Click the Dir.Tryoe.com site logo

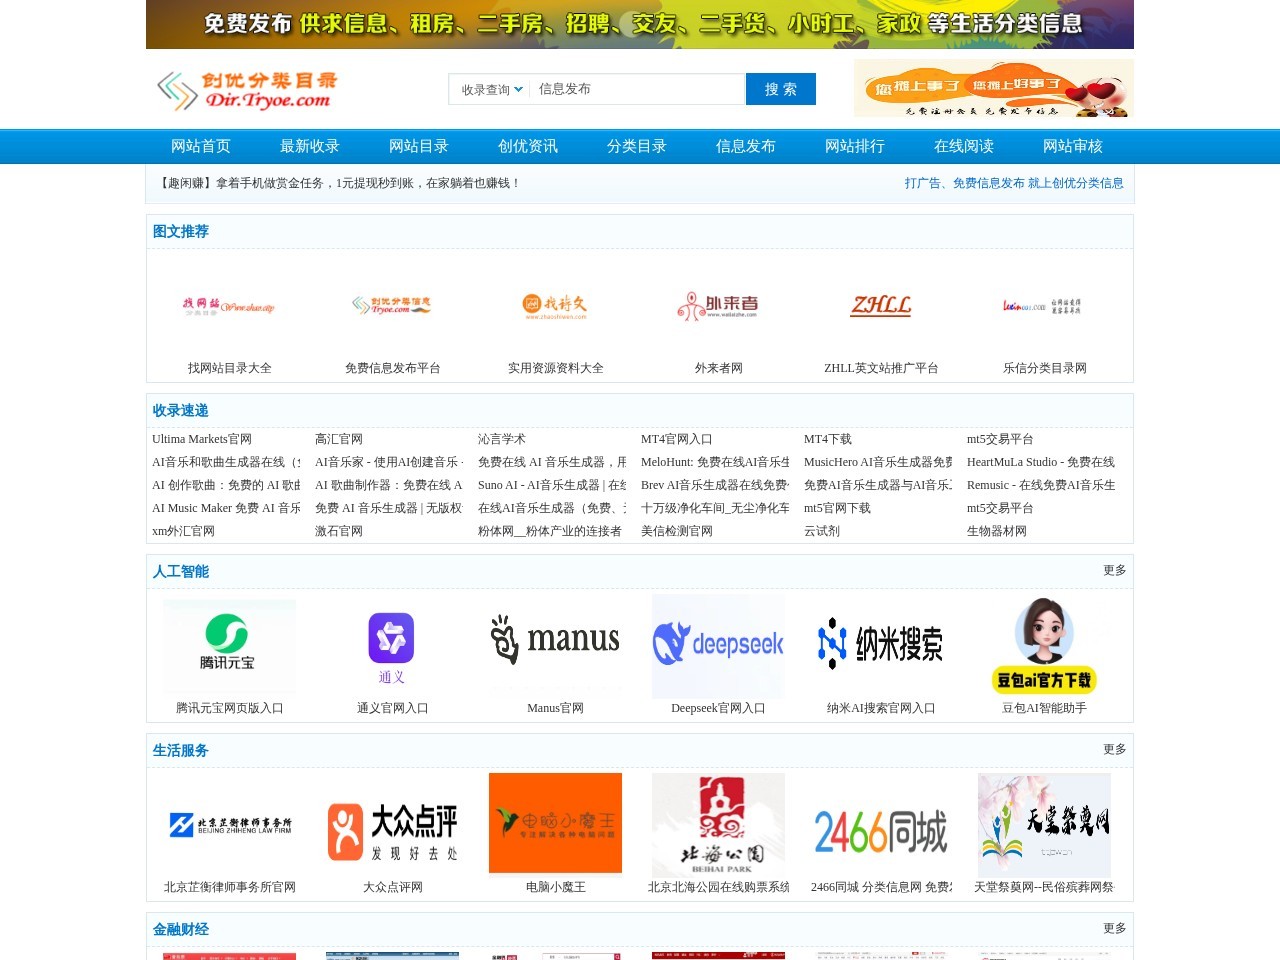tap(247, 90)
